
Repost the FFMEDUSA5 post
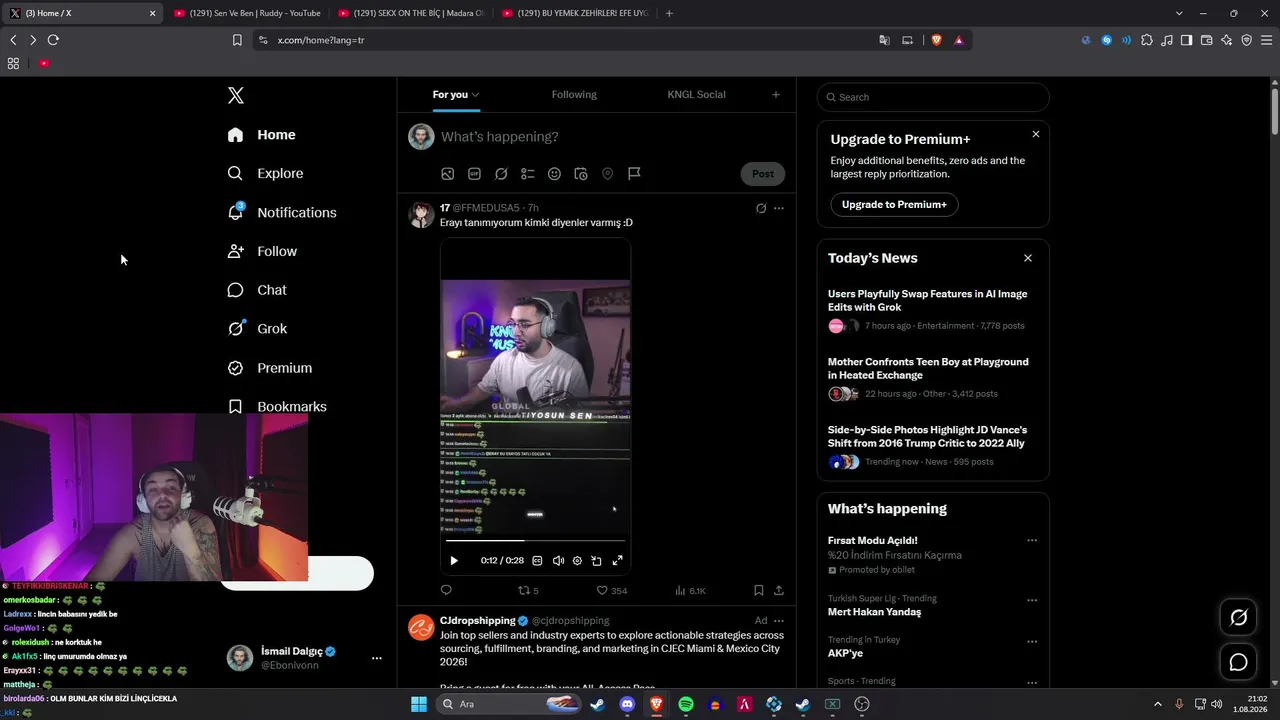(527, 591)
